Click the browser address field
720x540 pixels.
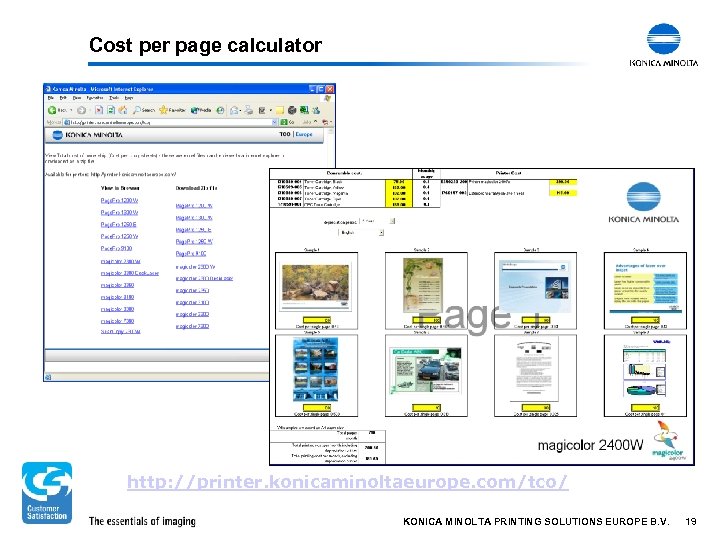coord(168,122)
